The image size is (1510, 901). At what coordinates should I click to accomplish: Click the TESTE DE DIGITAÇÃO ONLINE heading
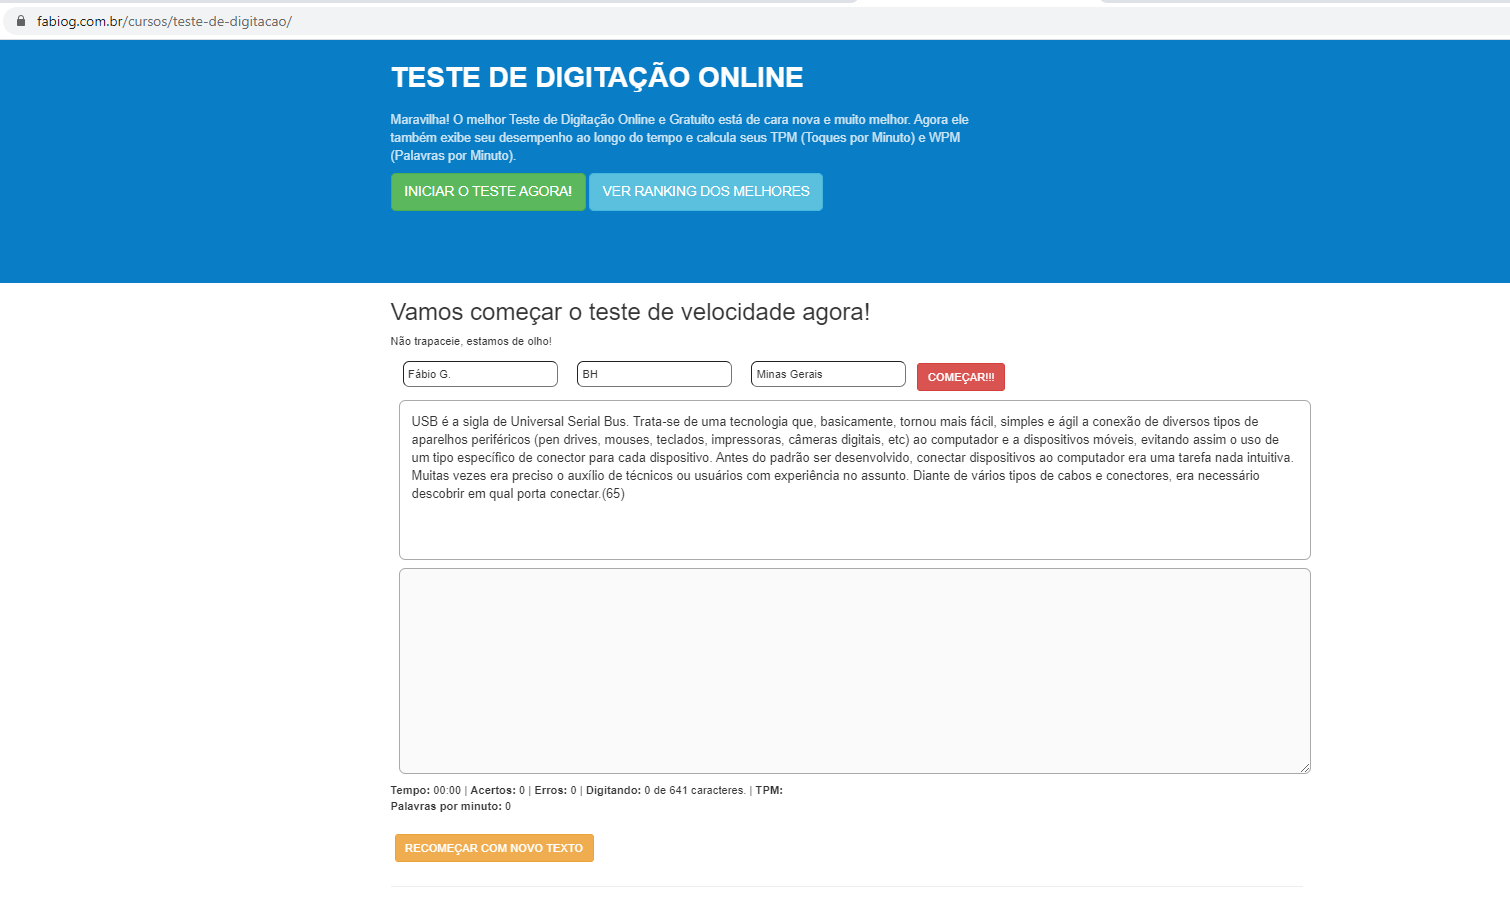(597, 77)
